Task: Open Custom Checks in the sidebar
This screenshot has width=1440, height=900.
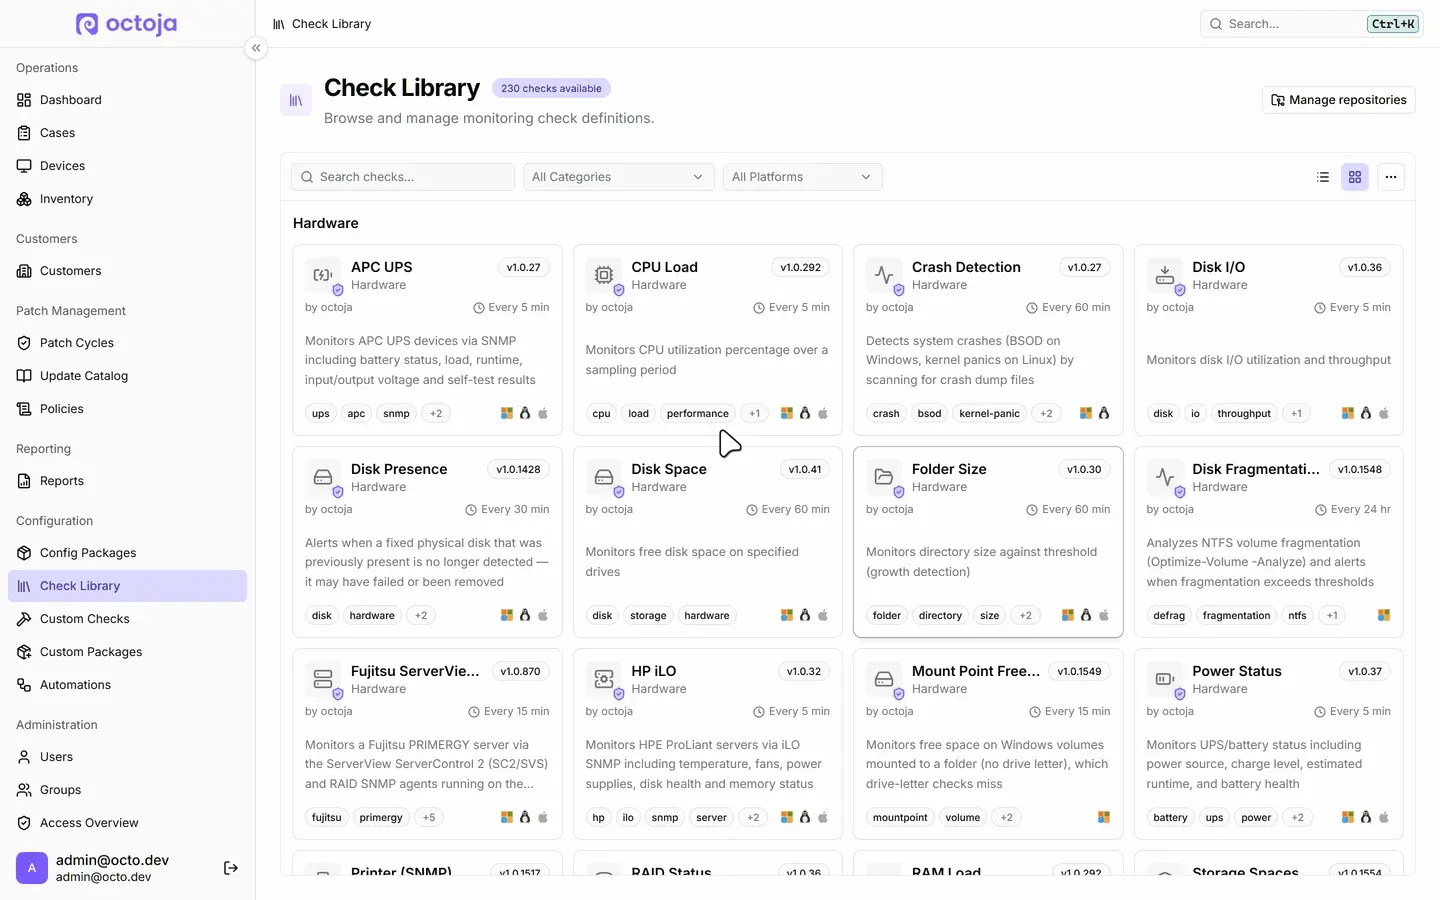Action: click(127, 619)
